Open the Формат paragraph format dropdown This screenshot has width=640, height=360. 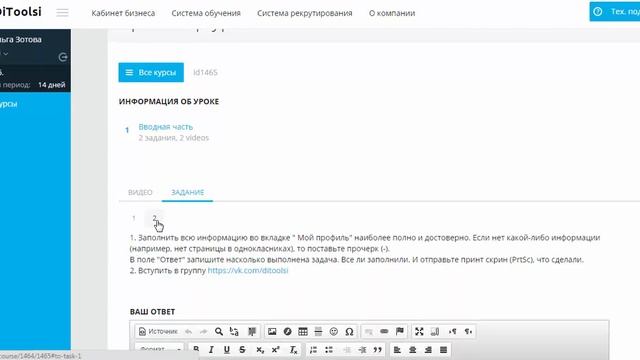click(x=160, y=350)
